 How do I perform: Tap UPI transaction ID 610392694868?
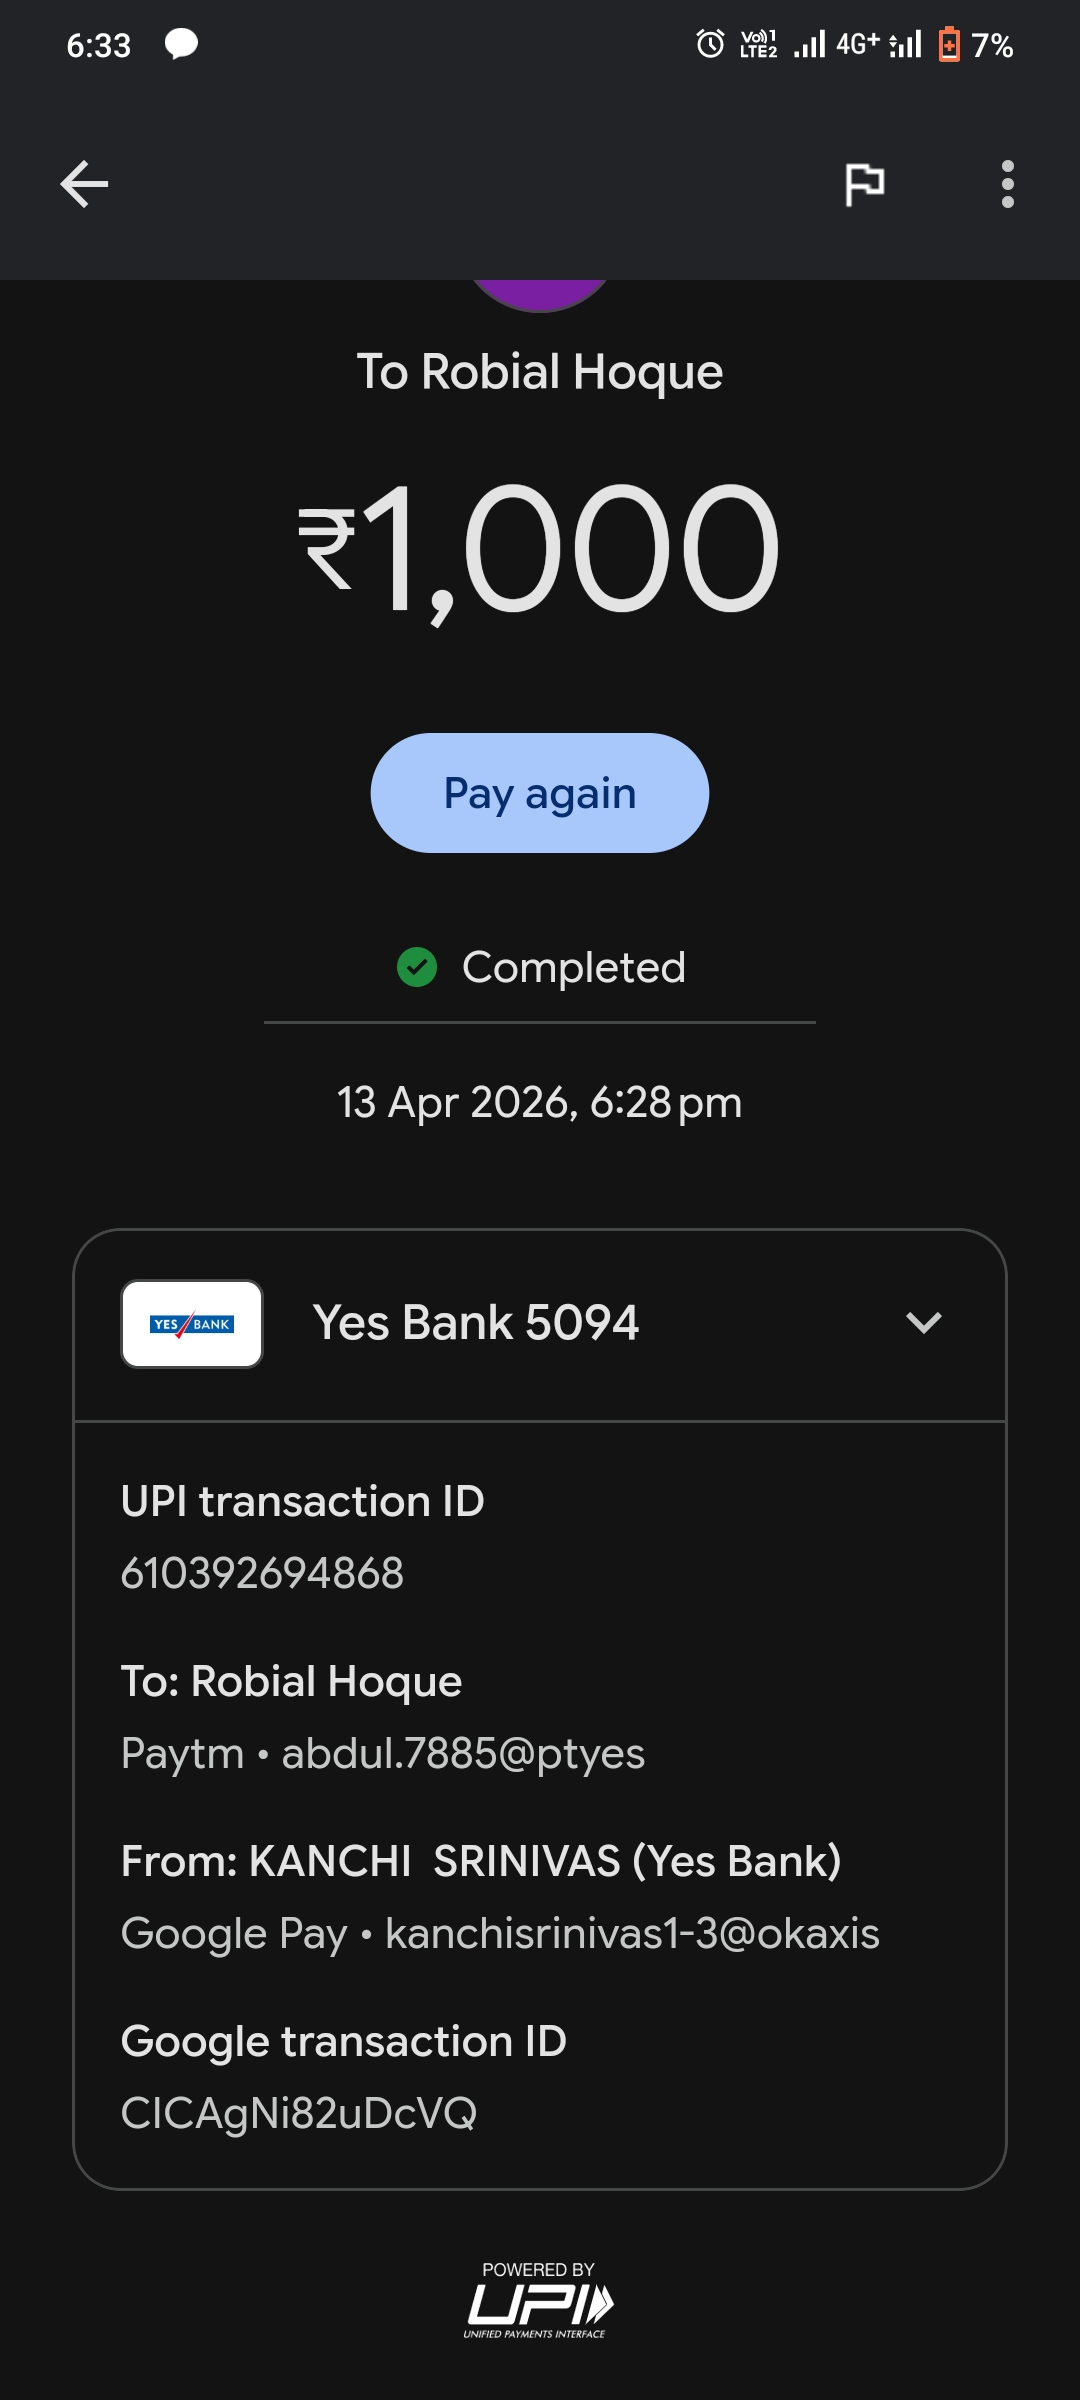point(262,1573)
